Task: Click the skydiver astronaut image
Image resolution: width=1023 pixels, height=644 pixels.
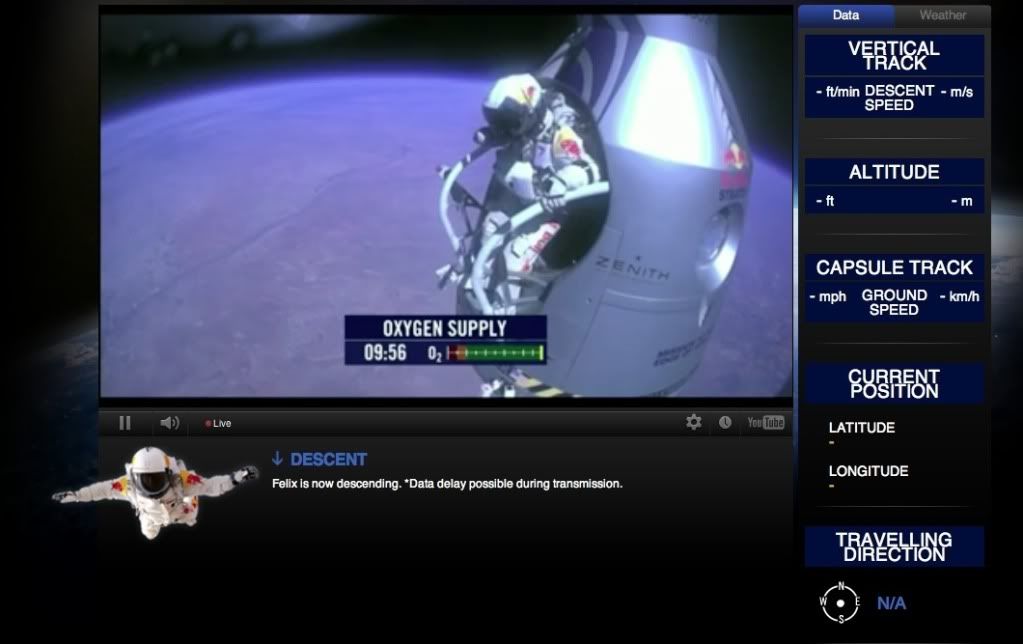Action: tap(155, 492)
